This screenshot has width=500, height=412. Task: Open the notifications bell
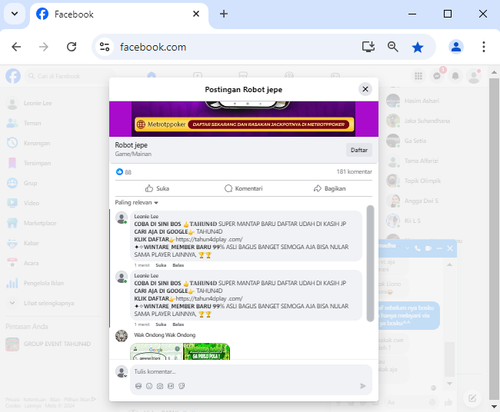click(x=455, y=76)
